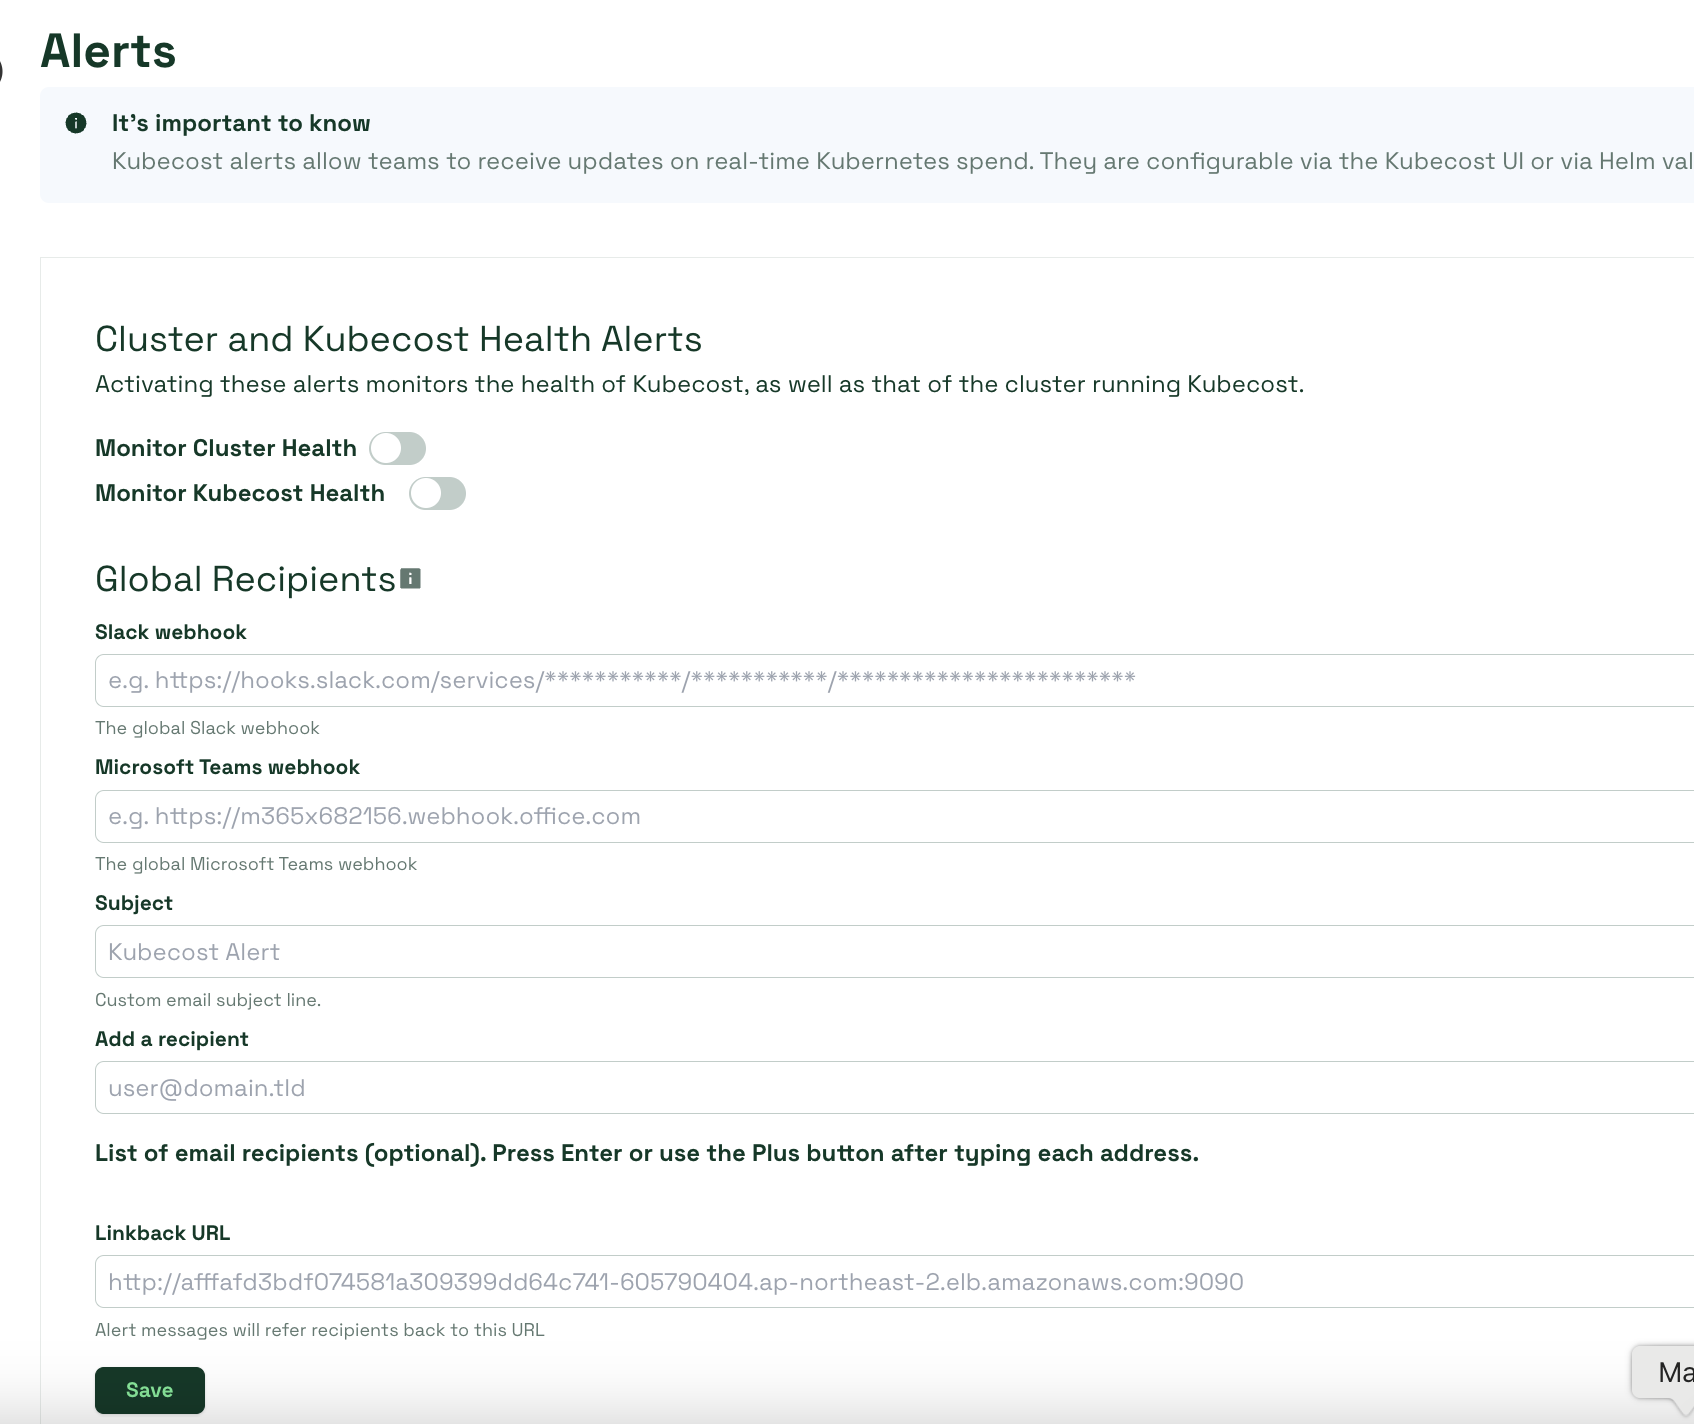
Task: Click the Slack webhook input field
Action: (894, 680)
